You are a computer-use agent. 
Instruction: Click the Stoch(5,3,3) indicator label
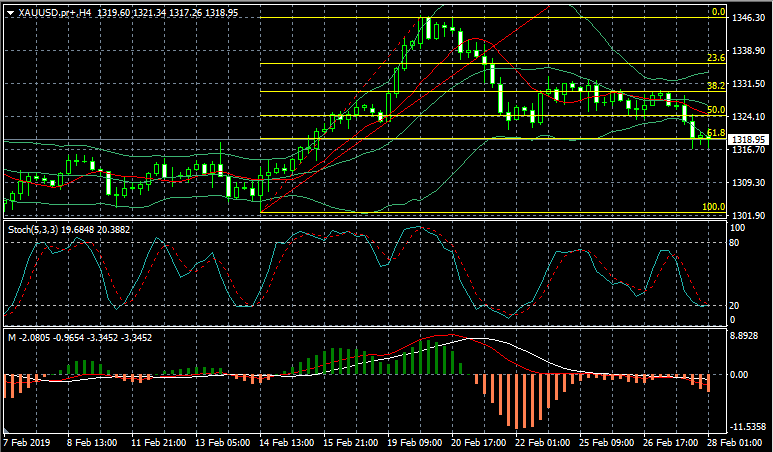69,229
